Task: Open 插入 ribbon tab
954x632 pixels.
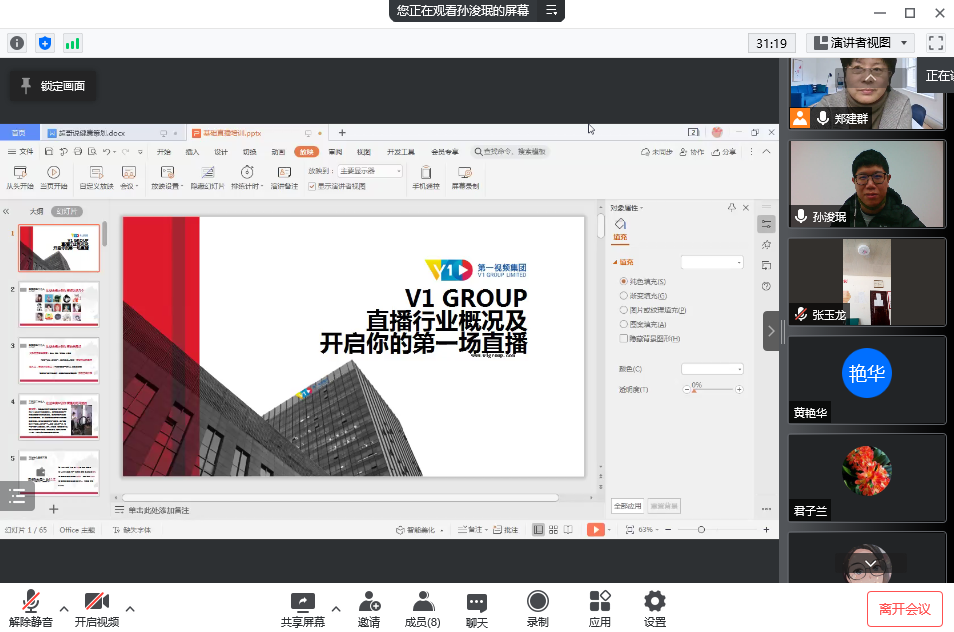Action: click(x=192, y=152)
